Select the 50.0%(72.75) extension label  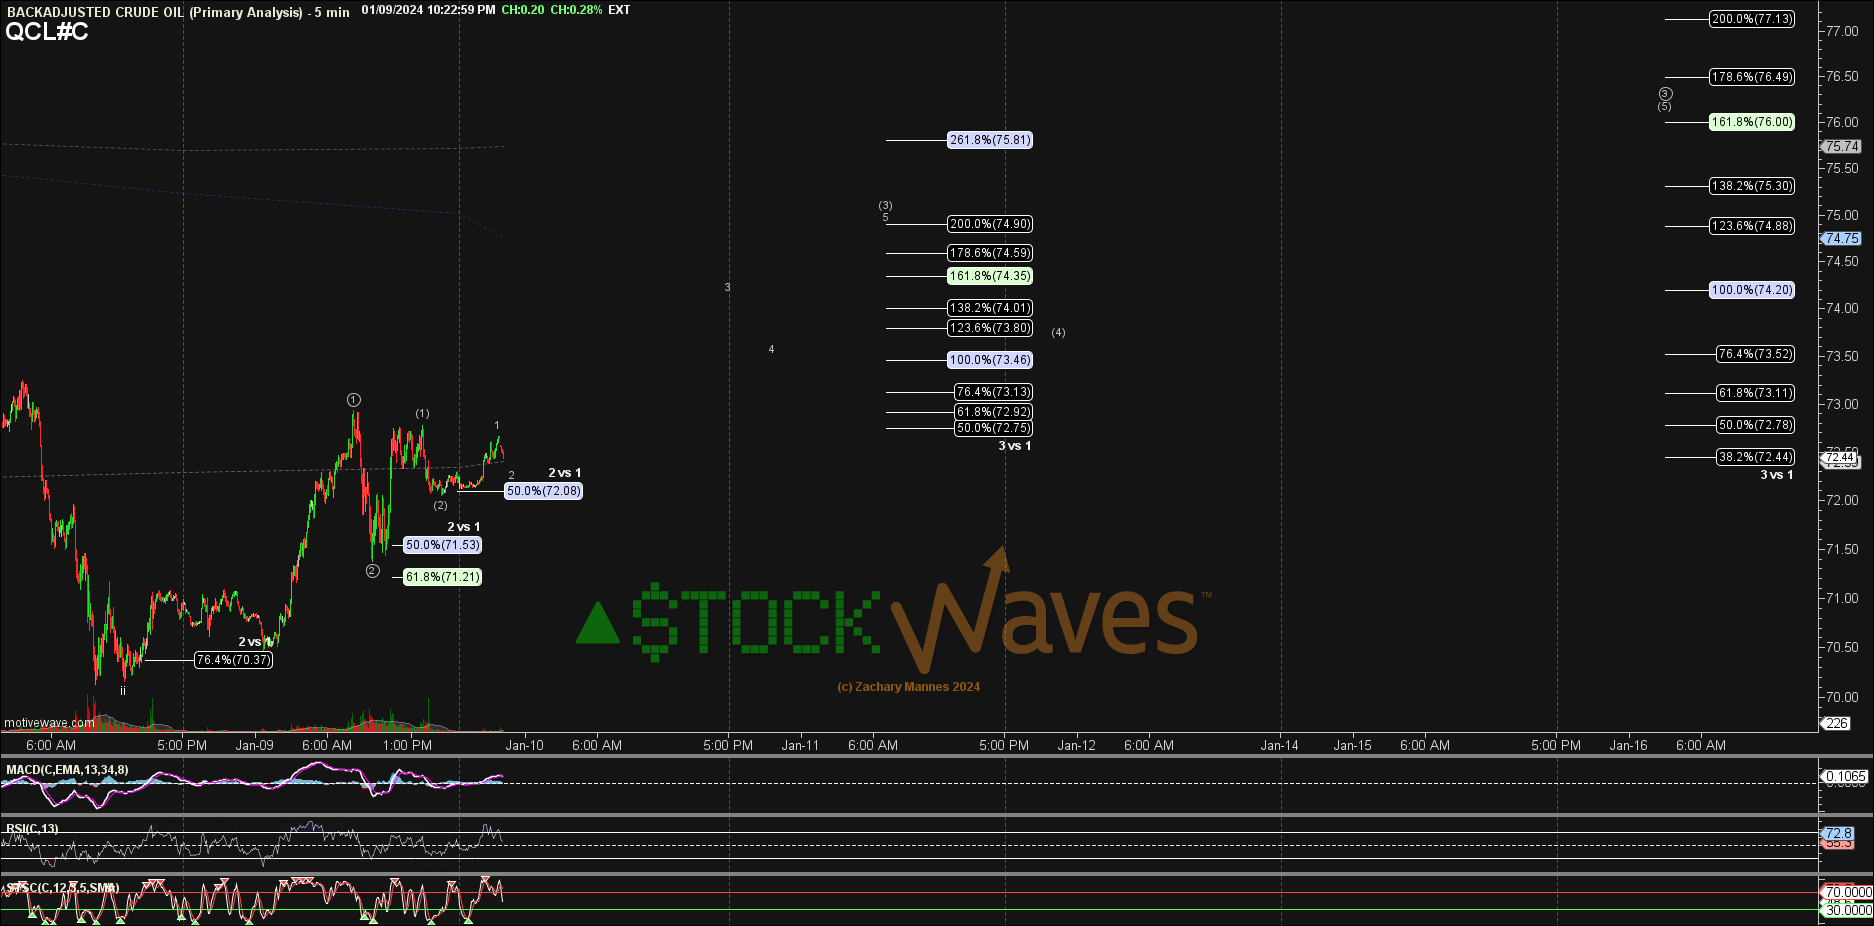click(x=993, y=428)
